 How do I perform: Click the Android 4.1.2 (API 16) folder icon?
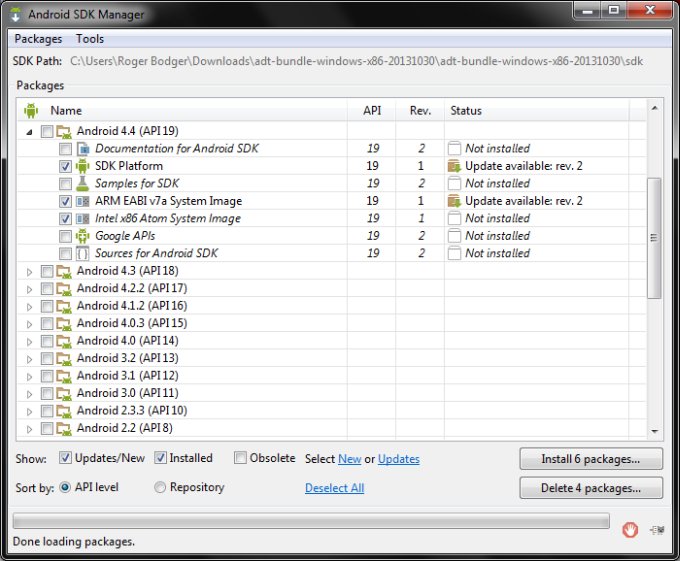point(64,306)
